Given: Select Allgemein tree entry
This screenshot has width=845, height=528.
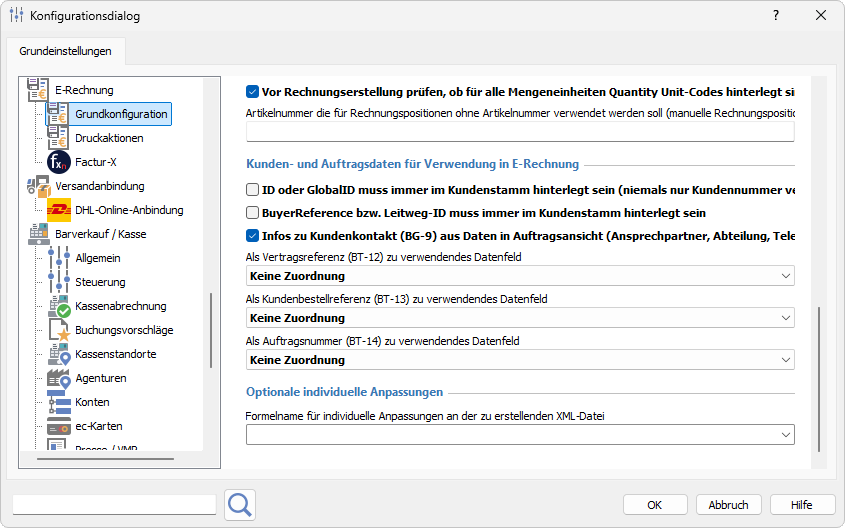Looking at the screenshot, I should click(98, 258).
